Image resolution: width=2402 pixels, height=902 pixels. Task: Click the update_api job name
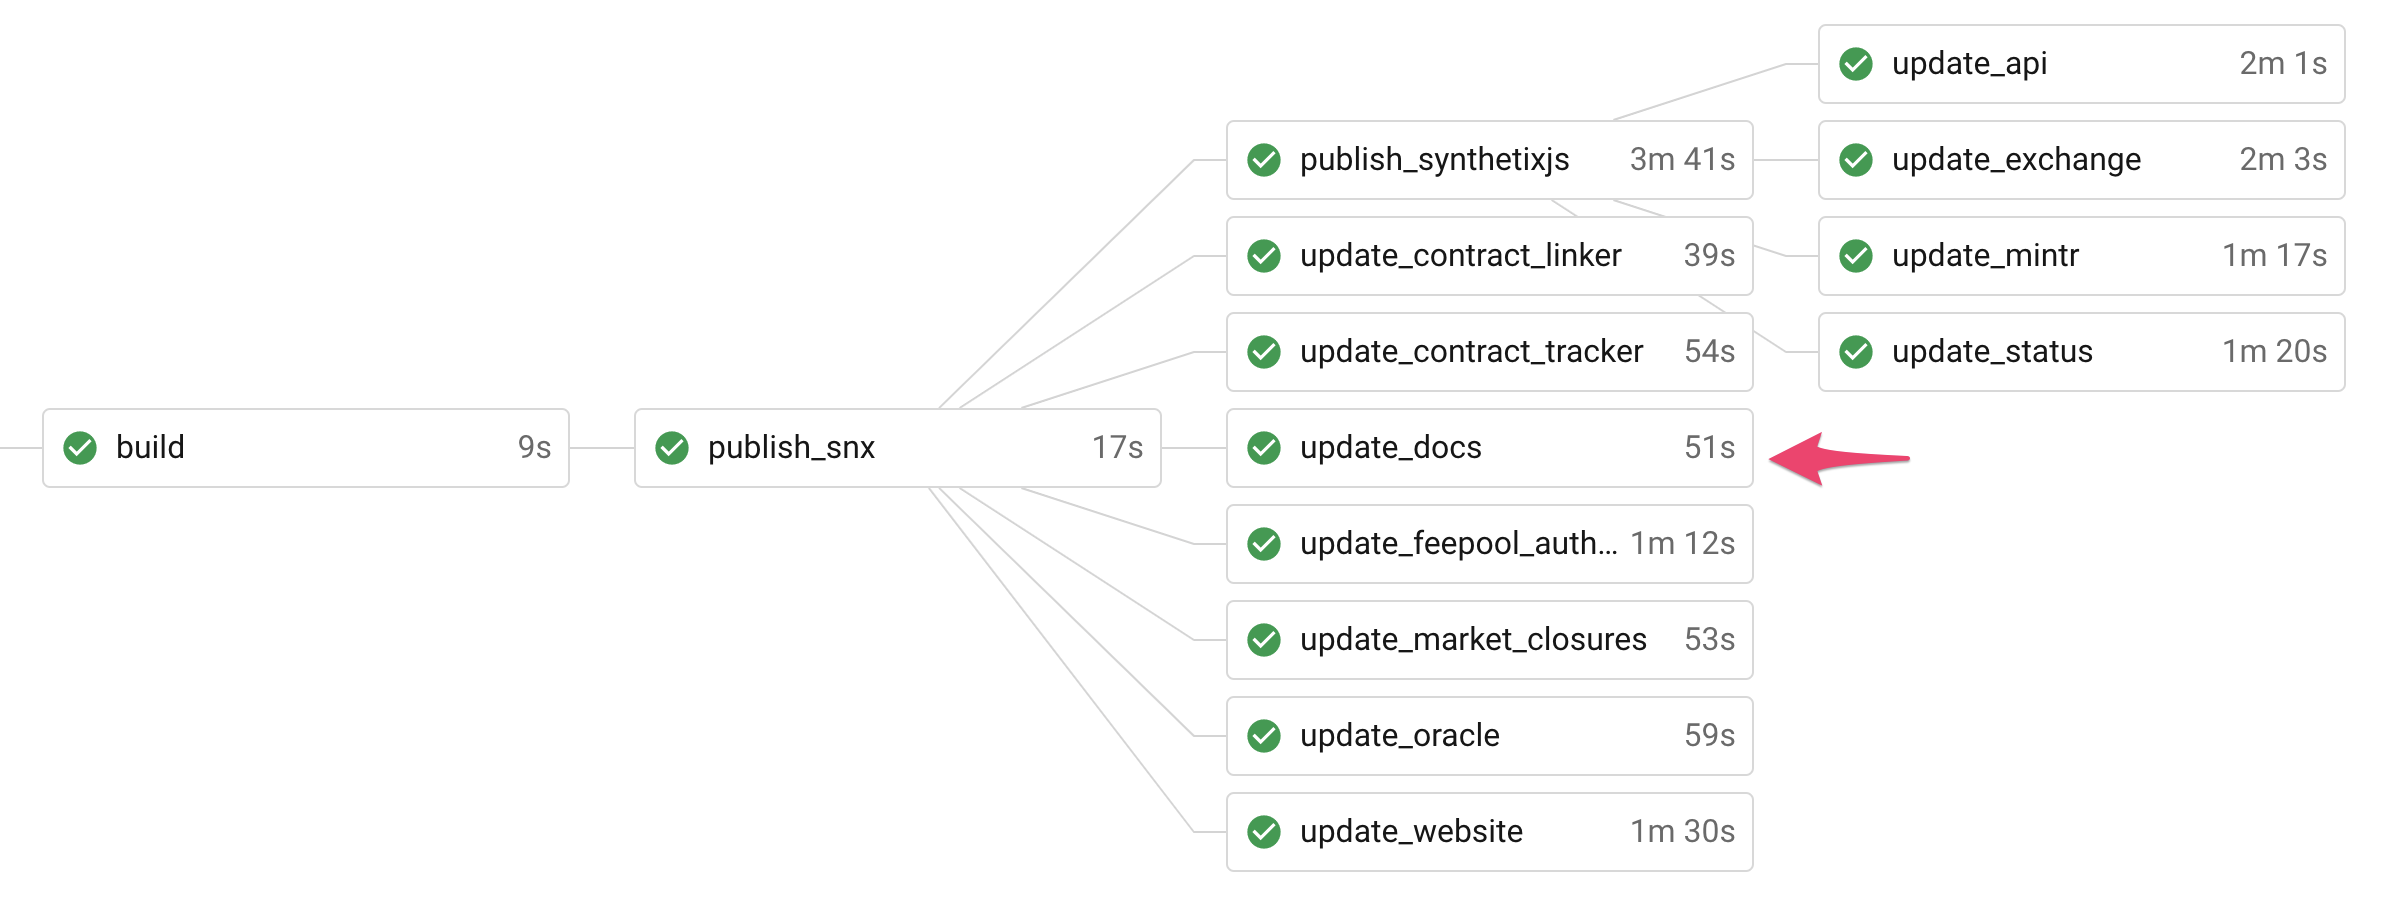tap(1969, 64)
